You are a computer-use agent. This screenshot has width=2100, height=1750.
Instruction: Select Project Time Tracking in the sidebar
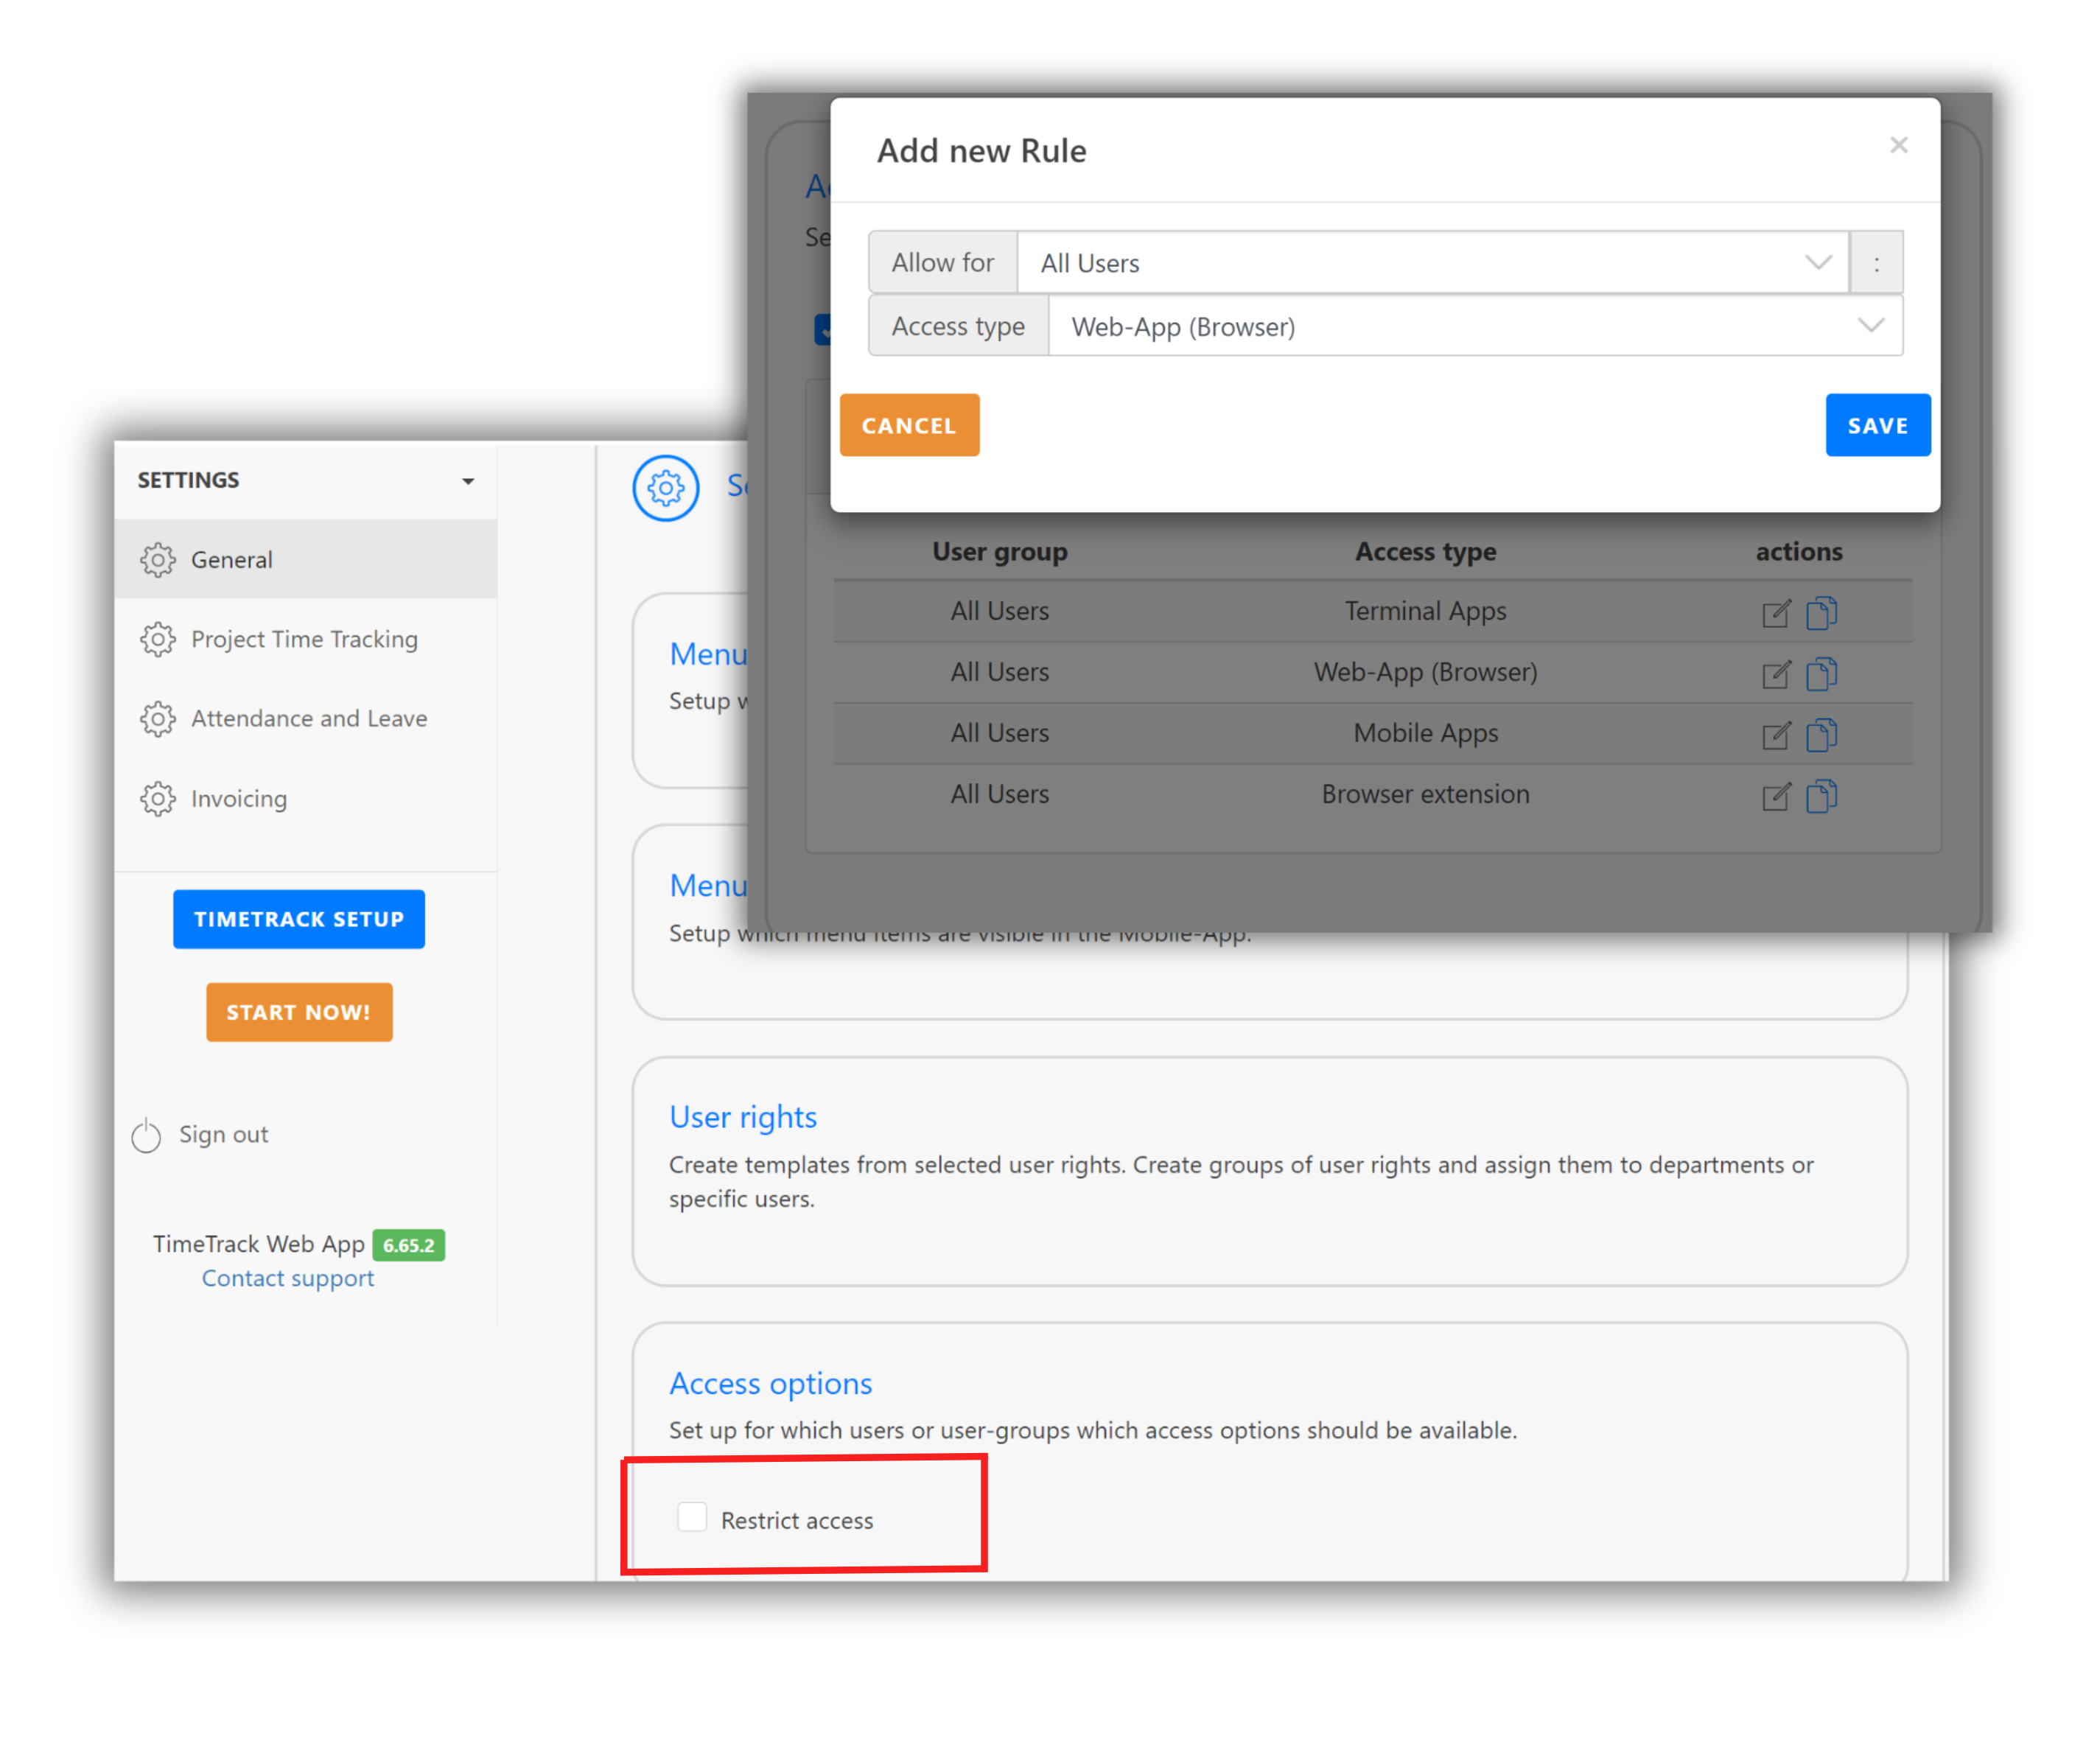pos(304,639)
